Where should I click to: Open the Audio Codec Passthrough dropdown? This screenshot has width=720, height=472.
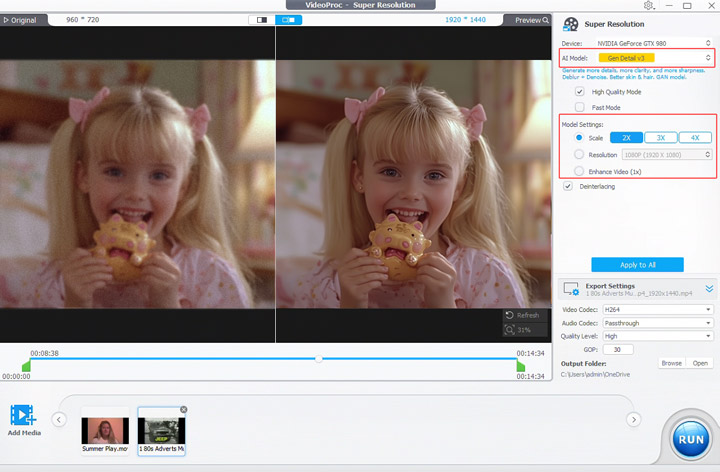pos(658,323)
